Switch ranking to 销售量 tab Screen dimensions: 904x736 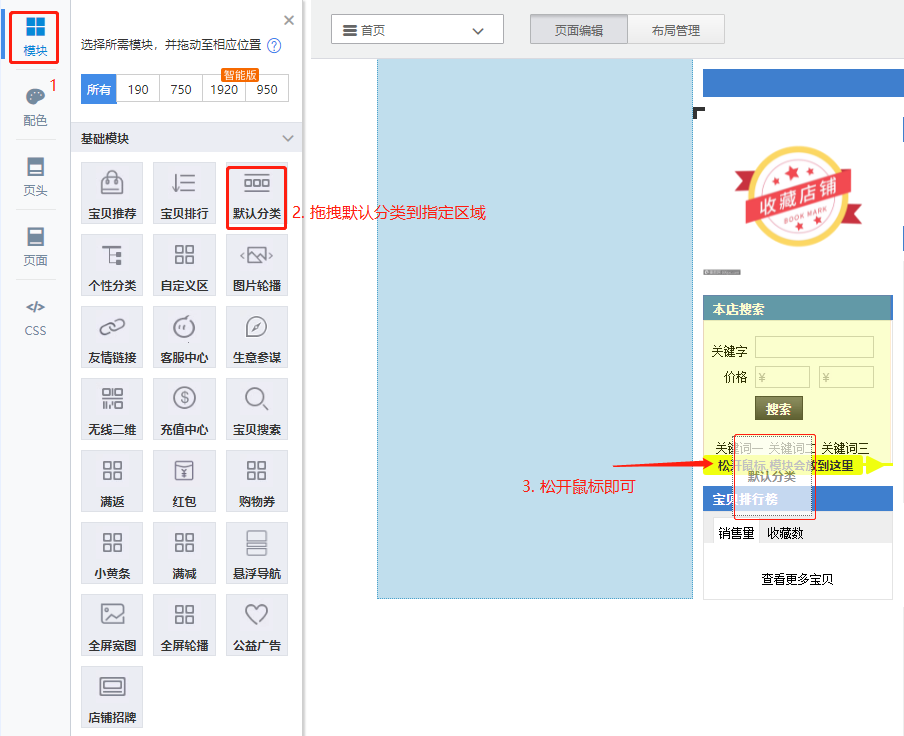[x=736, y=533]
